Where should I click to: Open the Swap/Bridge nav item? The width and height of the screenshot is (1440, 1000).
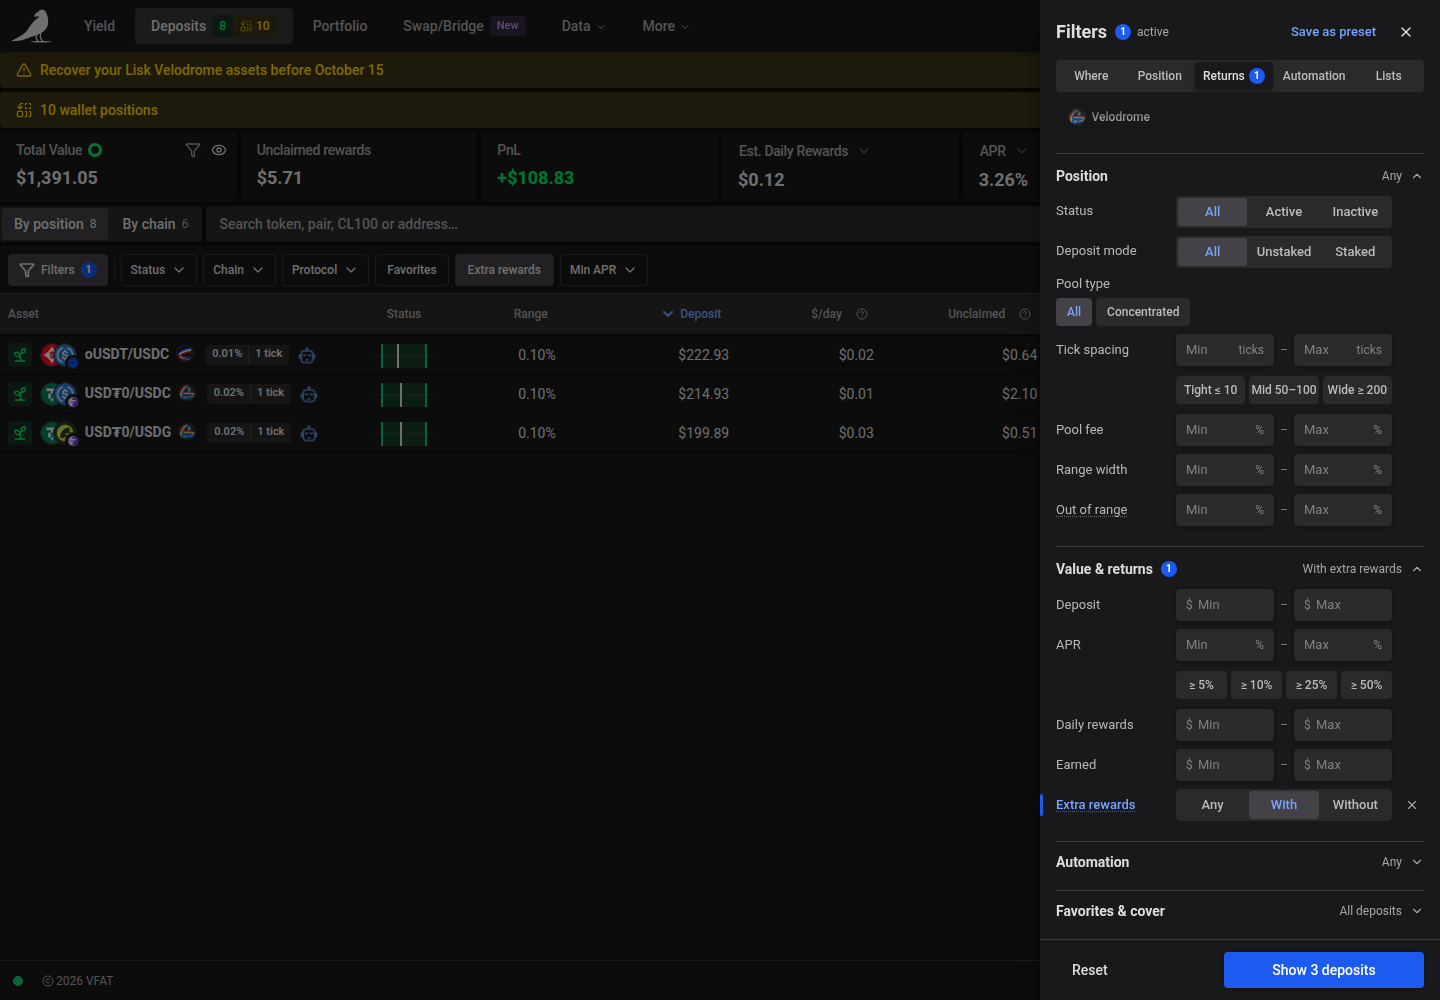(x=464, y=26)
